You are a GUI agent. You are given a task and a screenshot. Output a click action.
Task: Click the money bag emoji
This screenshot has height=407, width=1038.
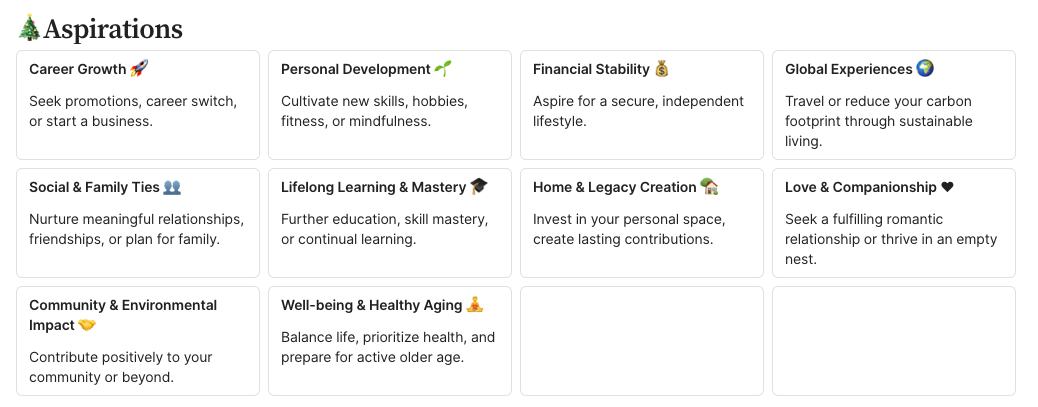pyautogui.click(x=661, y=69)
